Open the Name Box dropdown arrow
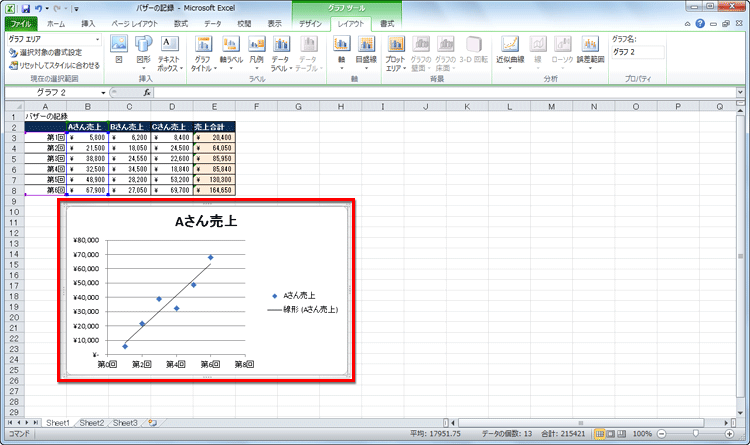The height and width of the screenshot is (445, 750). point(103,92)
